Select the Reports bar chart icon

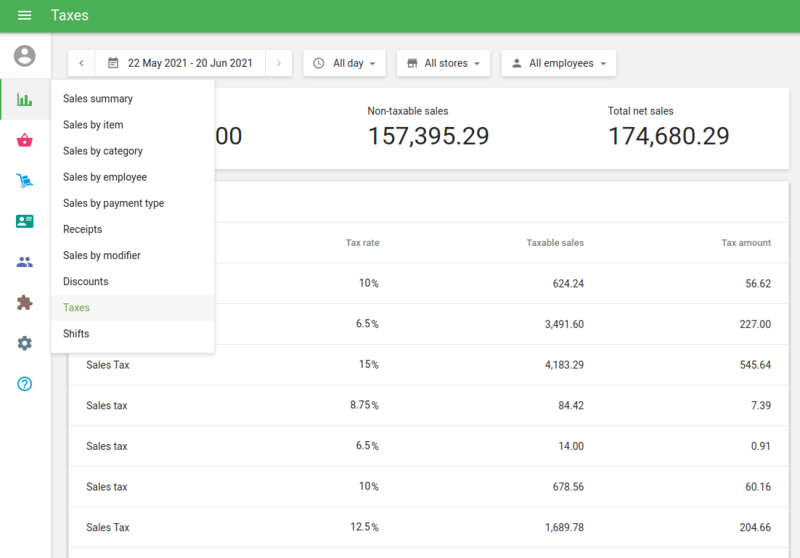tap(25, 99)
